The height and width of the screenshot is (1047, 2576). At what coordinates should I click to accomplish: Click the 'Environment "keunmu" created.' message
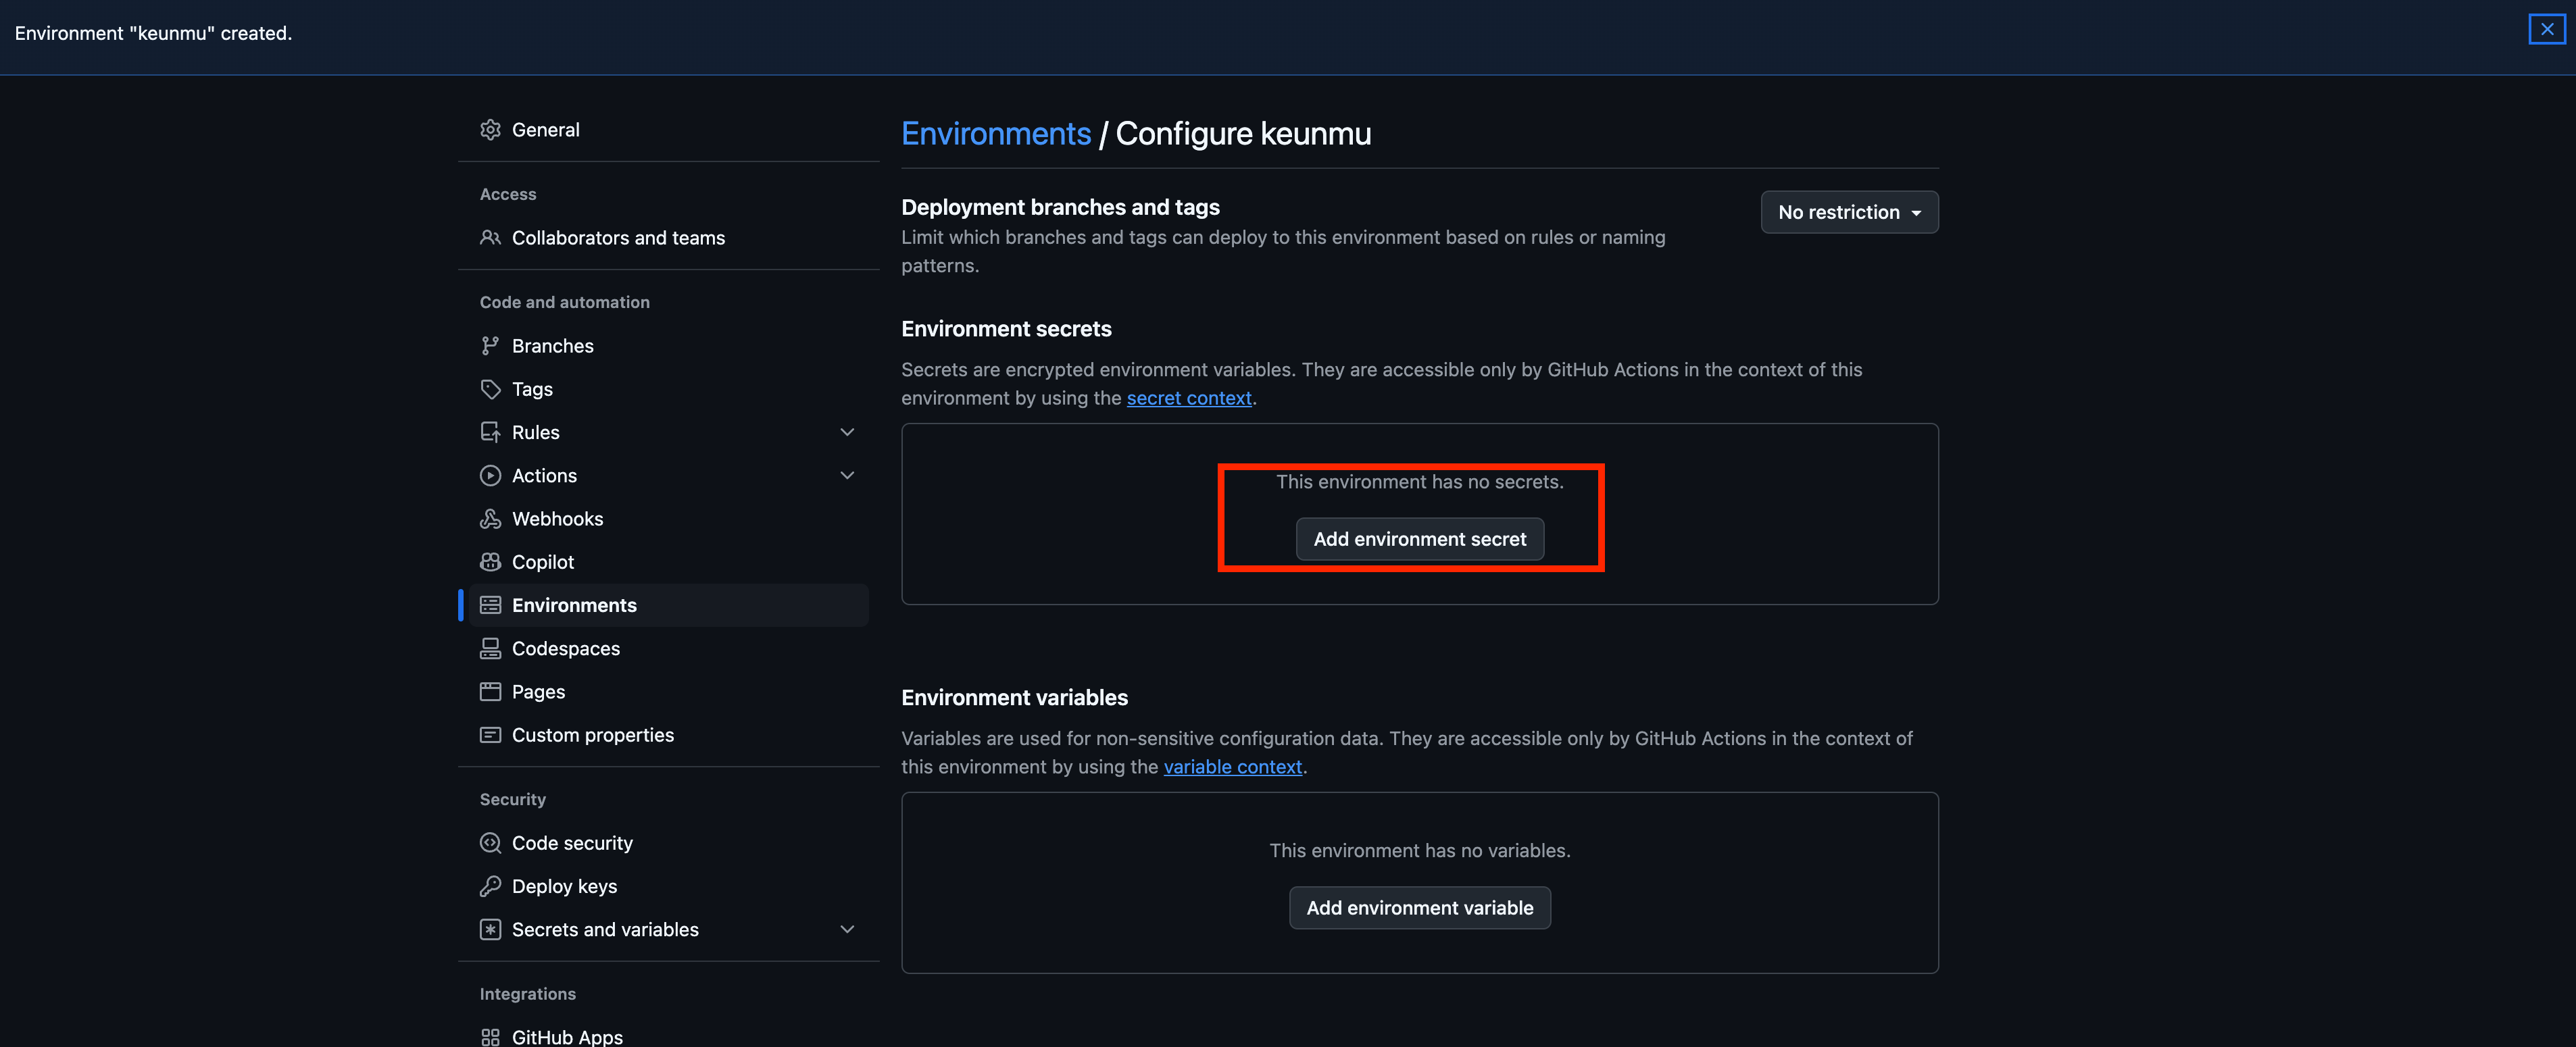click(x=153, y=33)
